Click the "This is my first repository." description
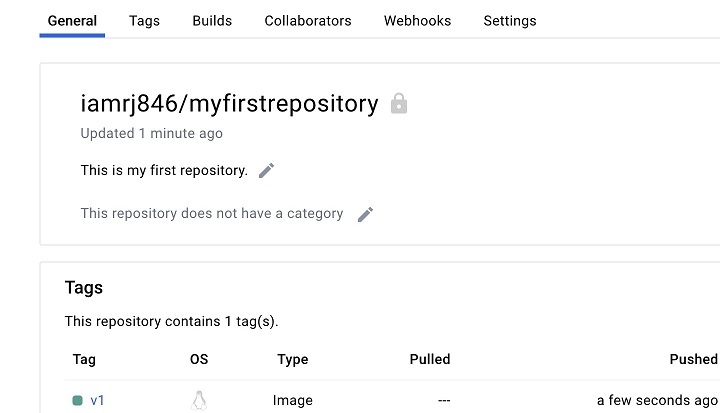The image size is (720, 413). point(164,170)
